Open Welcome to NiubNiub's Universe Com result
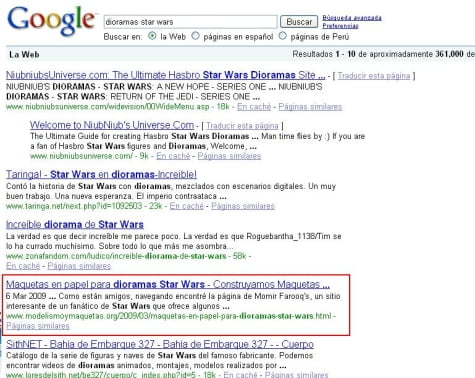The width and height of the screenshot is (475, 378). coord(112,125)
